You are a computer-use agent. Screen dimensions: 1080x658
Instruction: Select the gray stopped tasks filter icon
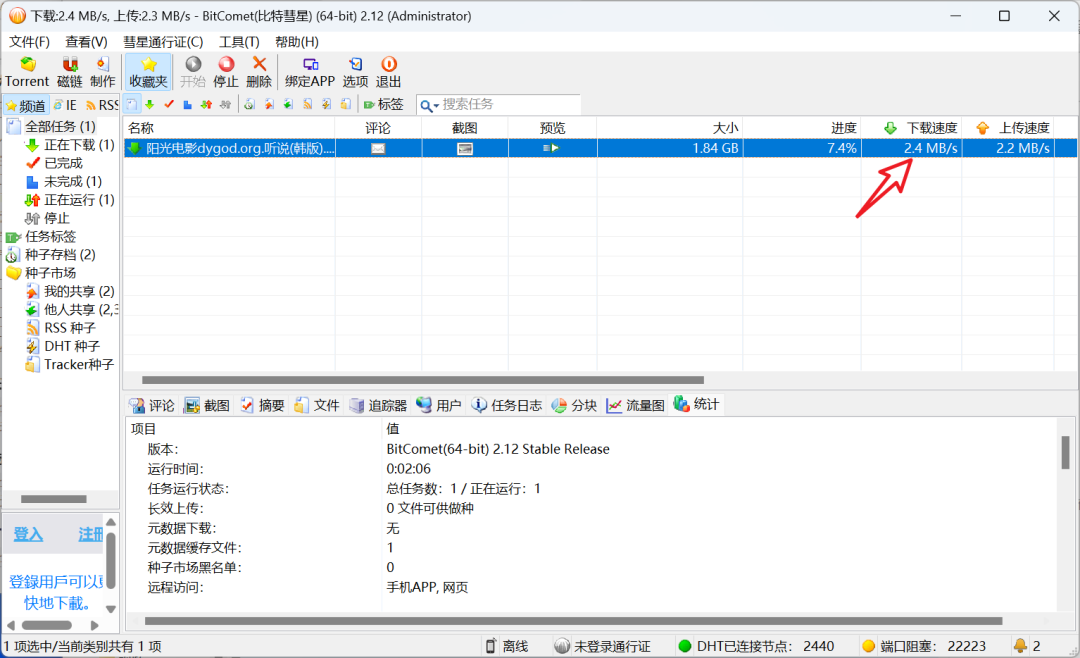225,105
